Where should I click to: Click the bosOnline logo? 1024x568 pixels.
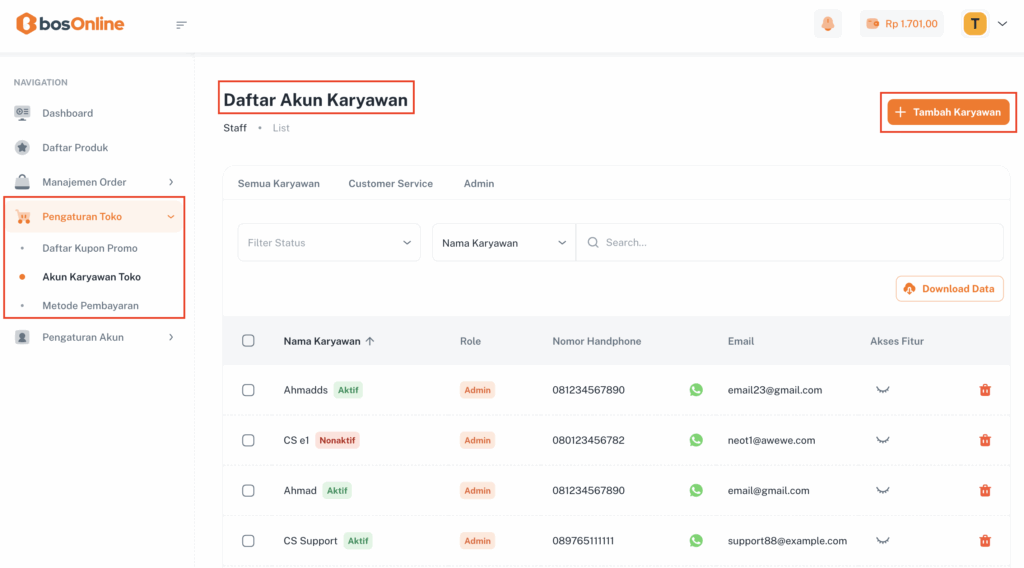(70, 24)
